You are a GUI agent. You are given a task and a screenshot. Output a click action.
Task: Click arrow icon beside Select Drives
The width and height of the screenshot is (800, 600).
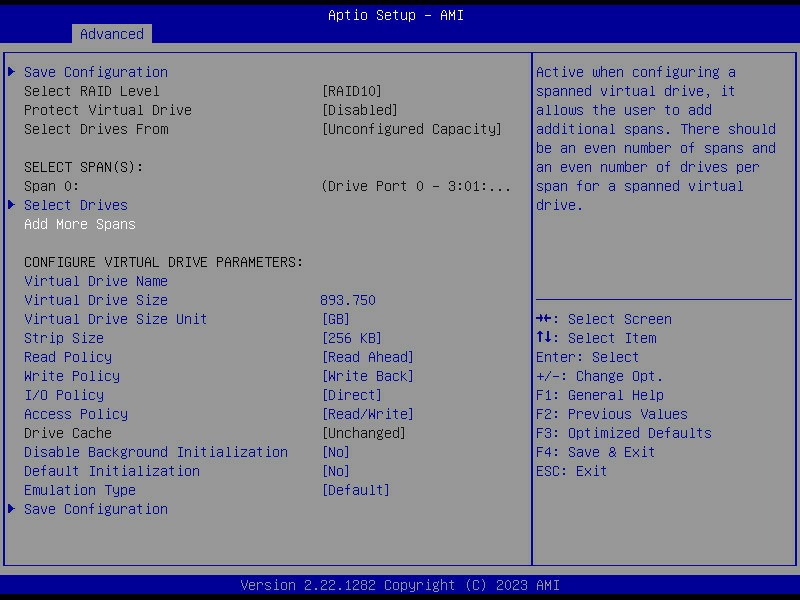(x=12, y=205)
